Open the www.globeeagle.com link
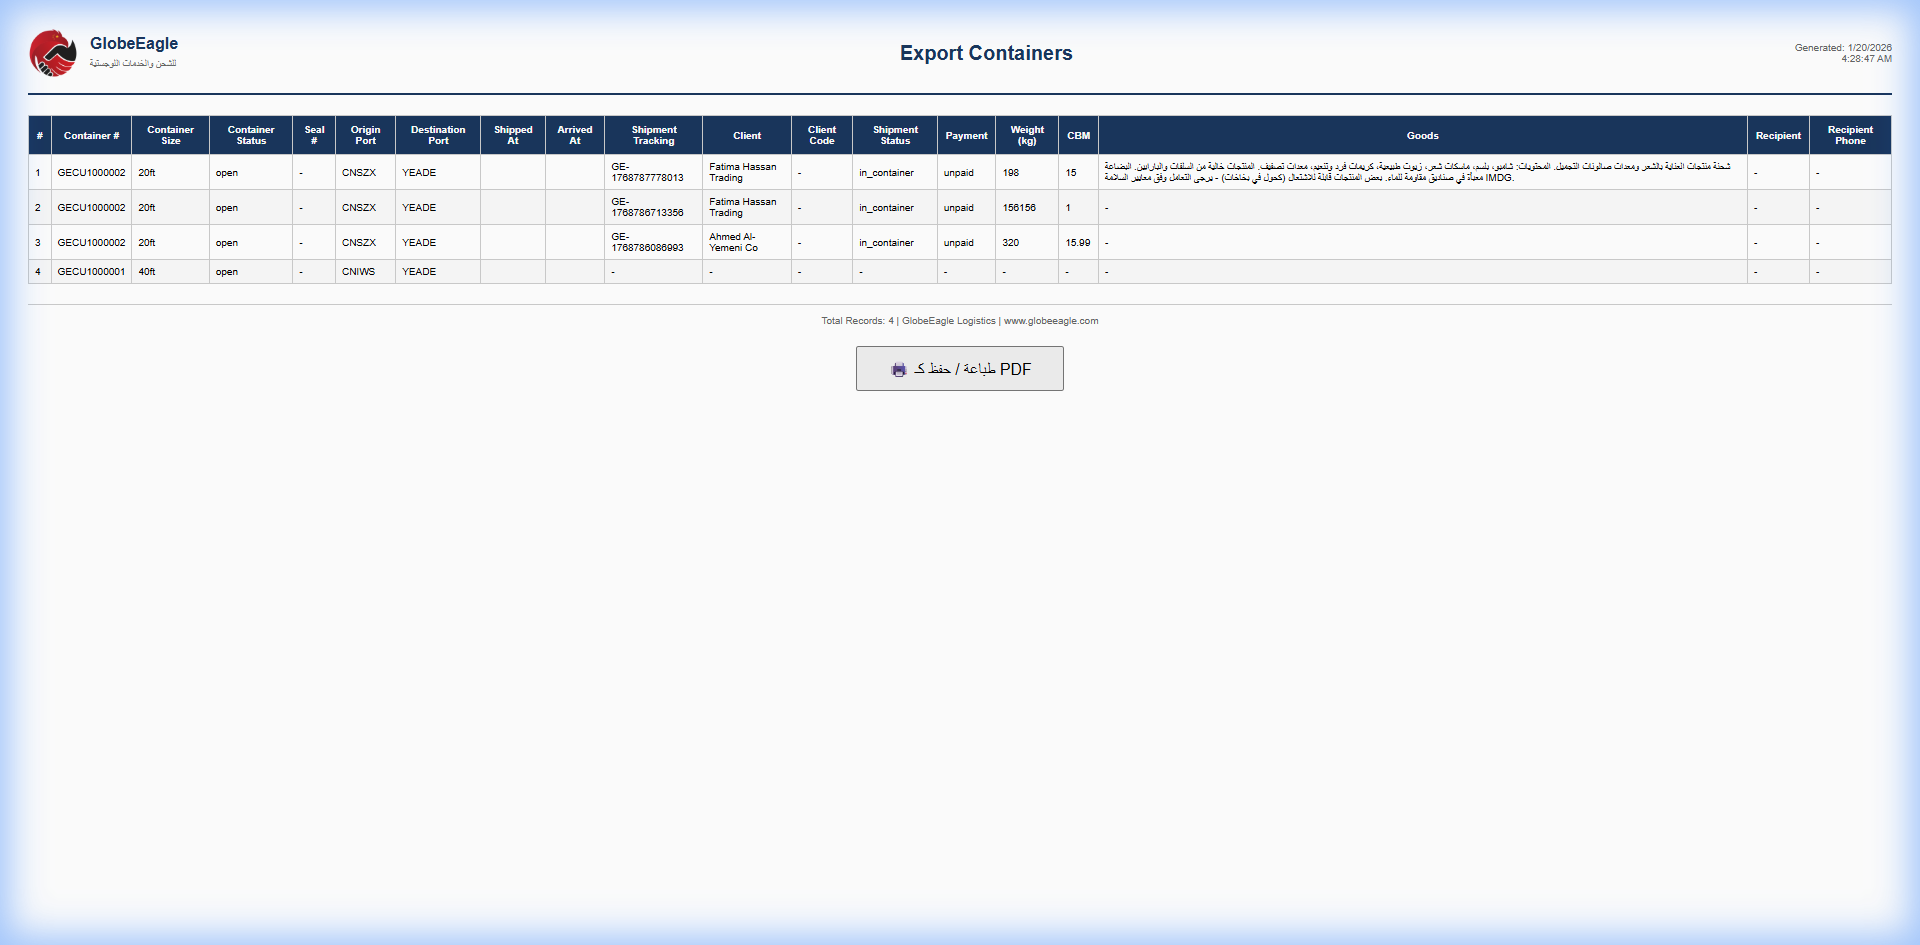The width and height of the screenshot is (1920, 945). (1050, 321)
